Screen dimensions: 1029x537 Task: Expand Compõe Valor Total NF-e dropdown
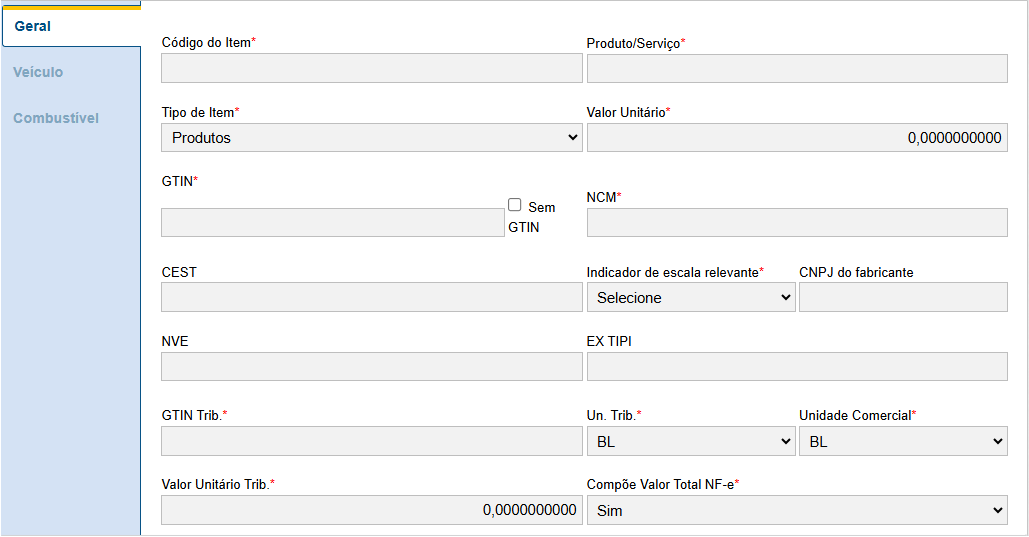[796, 510]
